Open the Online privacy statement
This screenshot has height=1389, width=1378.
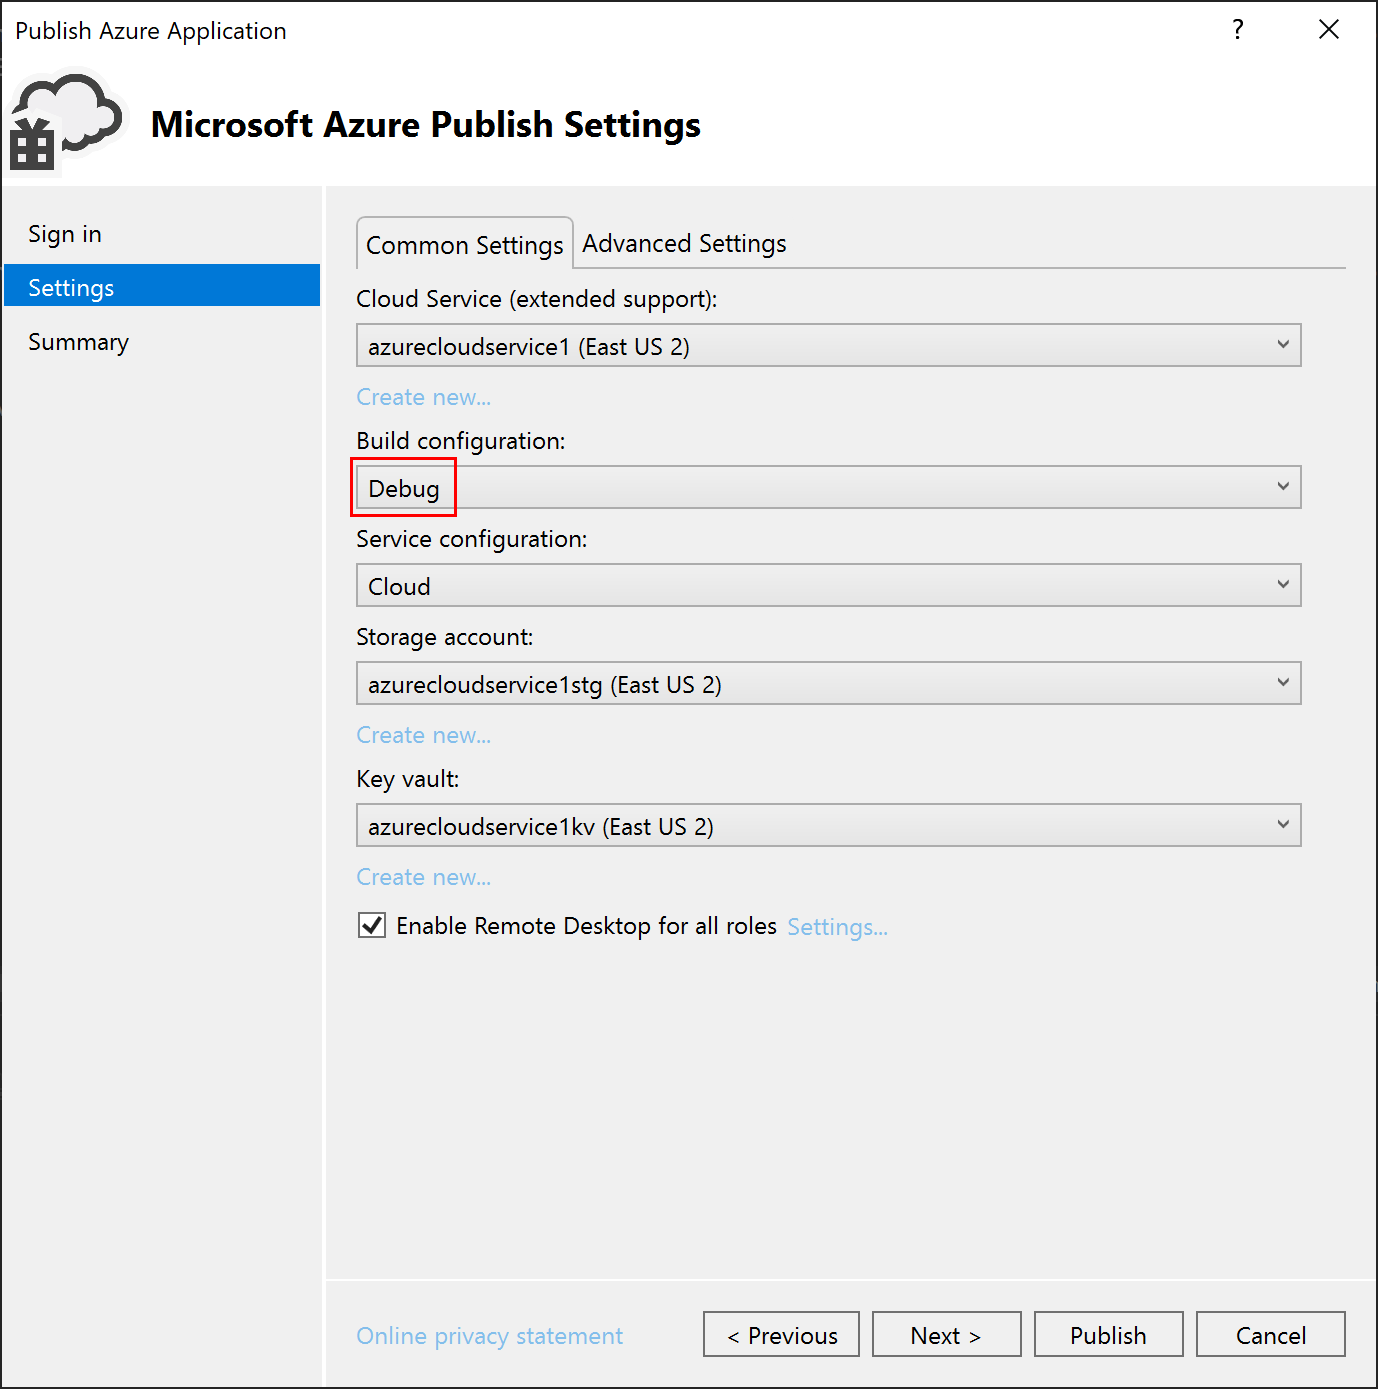tap(489, 1335)
